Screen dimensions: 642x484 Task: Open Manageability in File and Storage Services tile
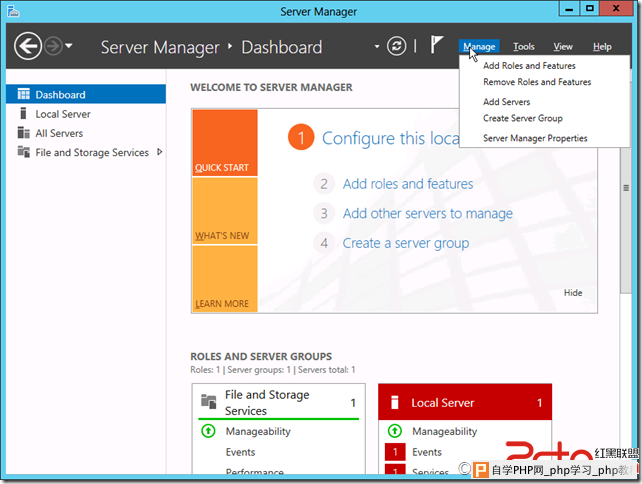258,431
